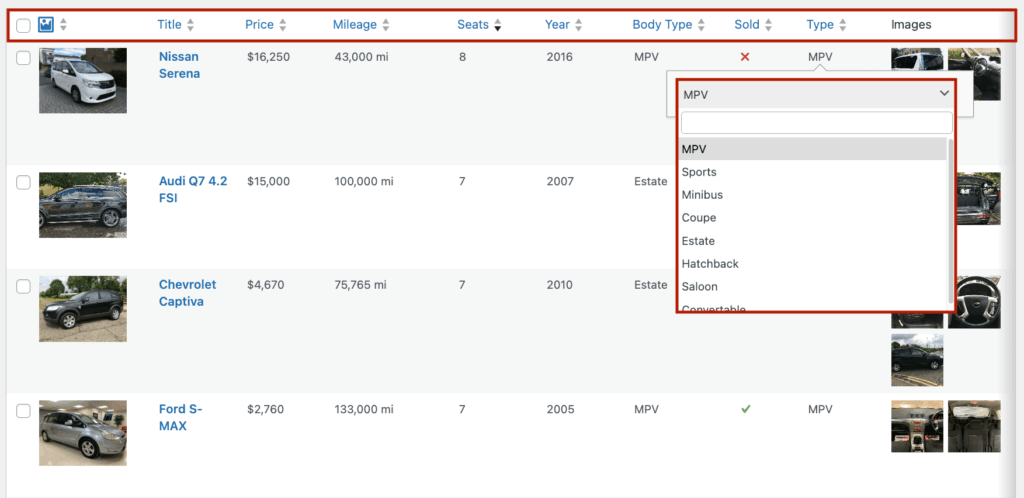The height and width of the screenshot is (498, 1024).
Task: Tick the select-all checkbox in header
Action: coord(24,25)
